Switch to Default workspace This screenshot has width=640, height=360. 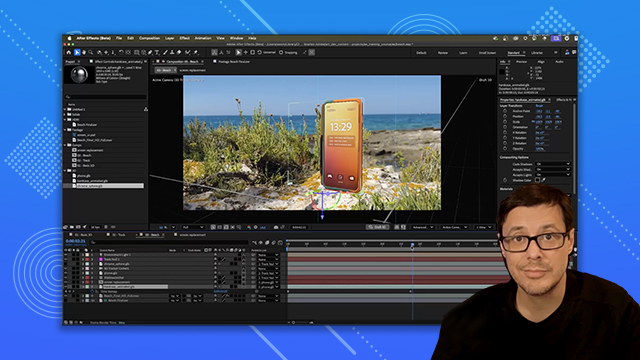[x=421, y=53]
